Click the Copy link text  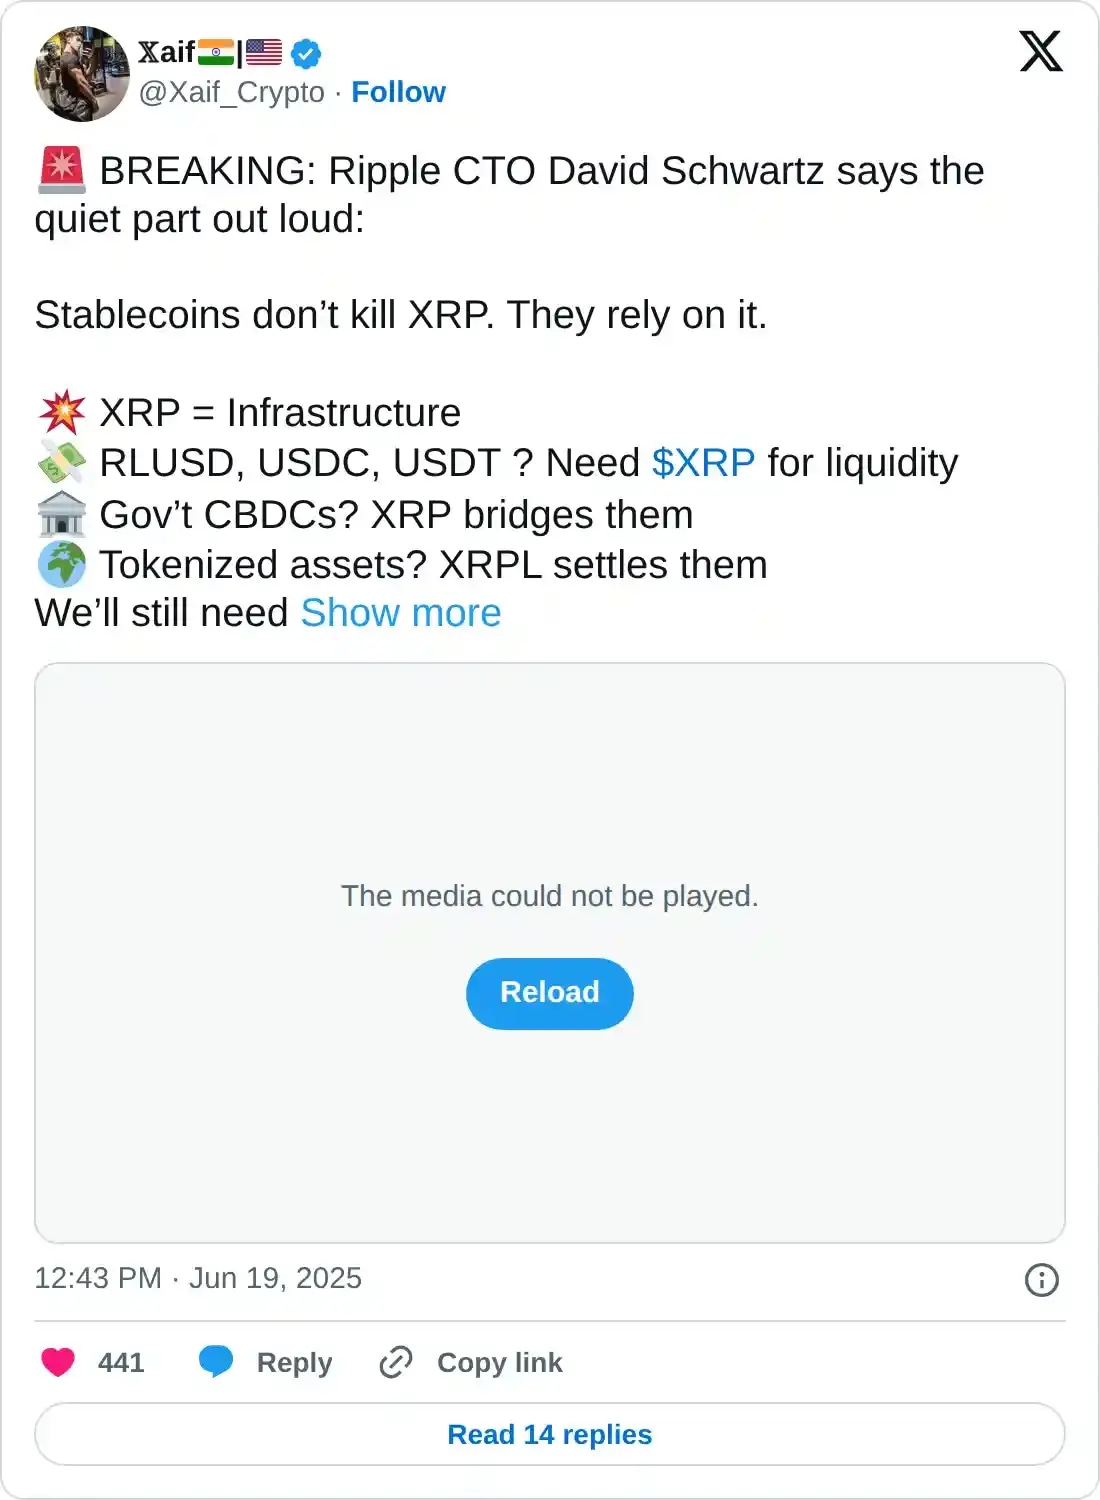coord(499,1362)
